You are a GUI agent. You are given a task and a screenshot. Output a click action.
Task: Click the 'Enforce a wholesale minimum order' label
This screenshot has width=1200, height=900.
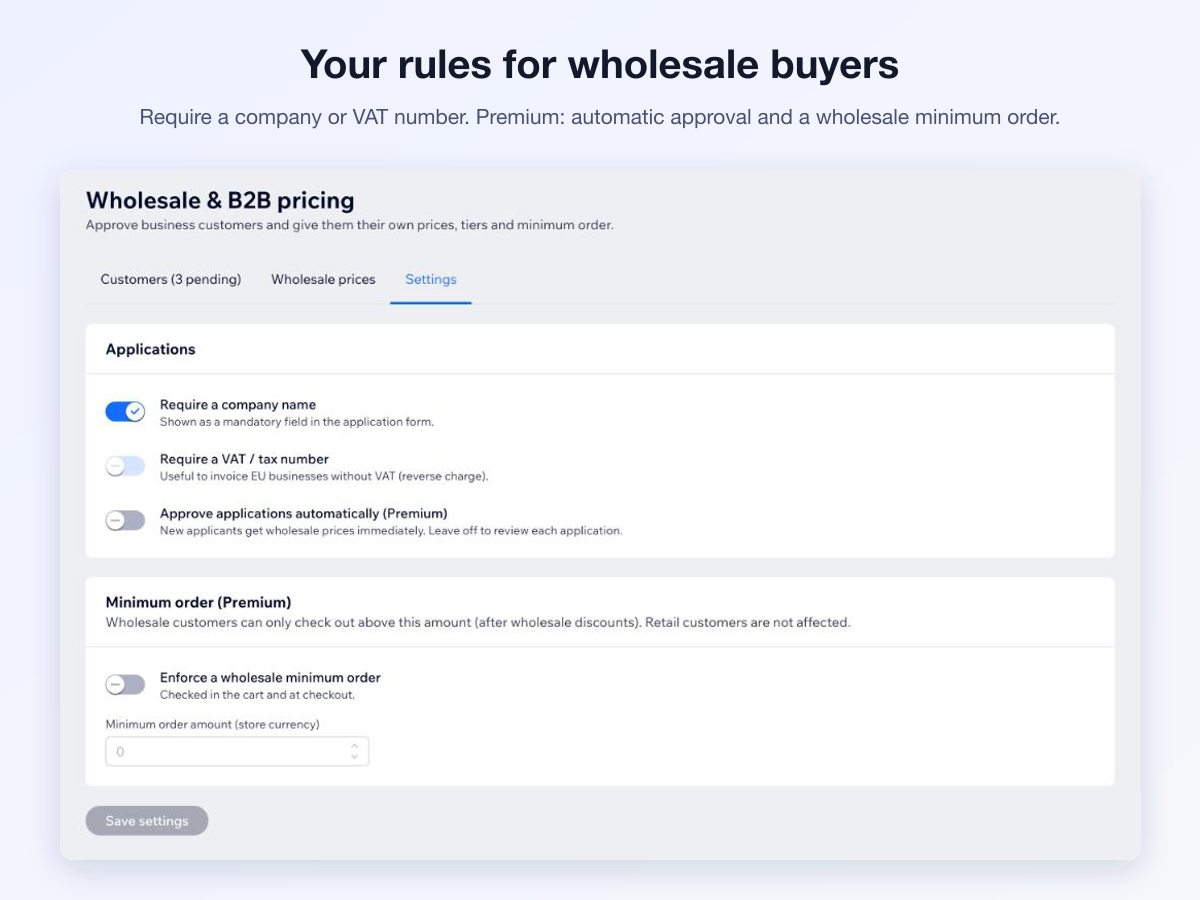(270, 677)
